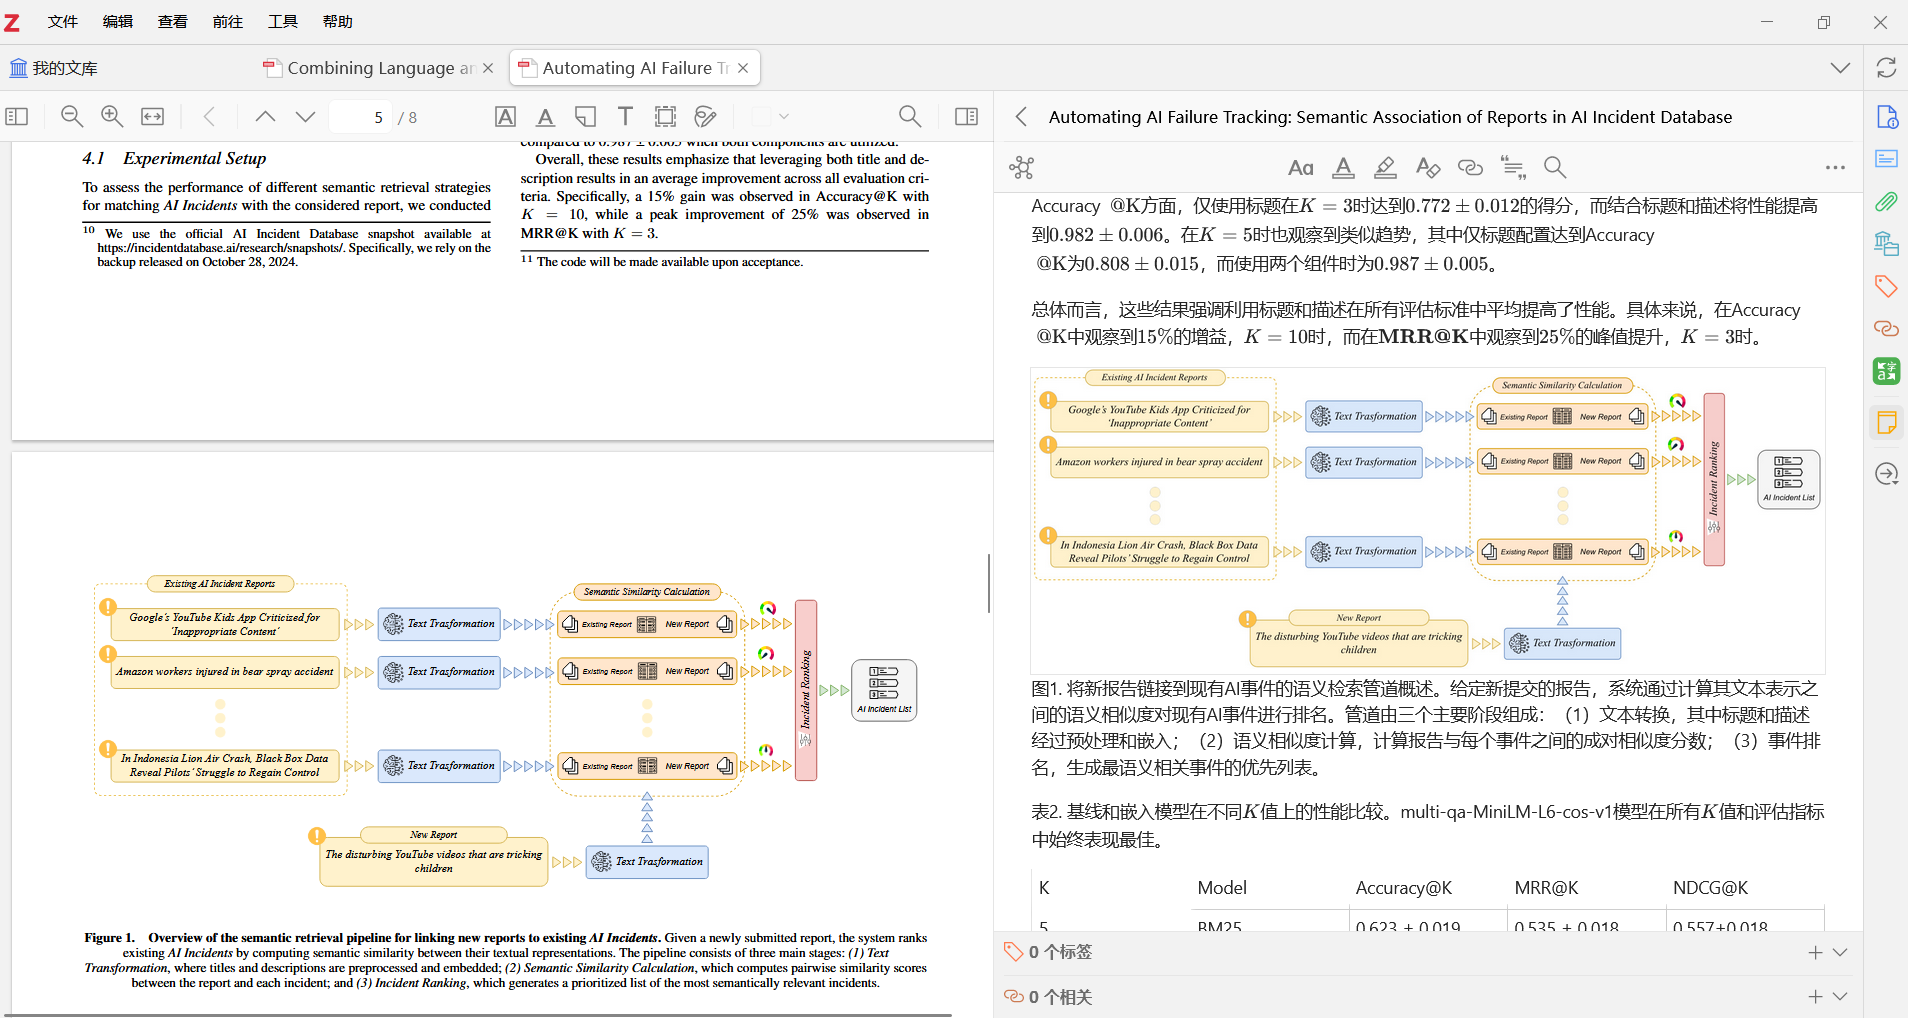
Task: Open the notes pane section
Action: coord(1886,423)
